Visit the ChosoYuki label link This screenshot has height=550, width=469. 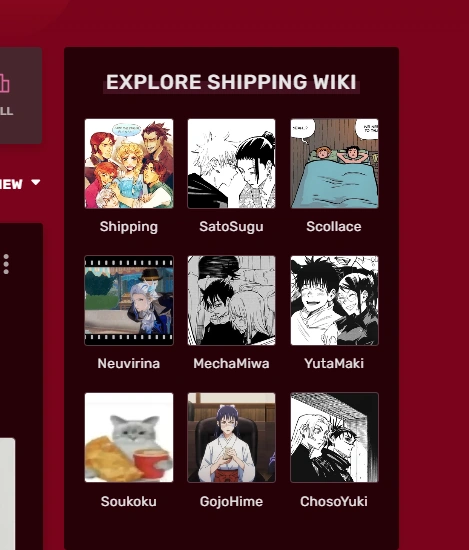pos(334,501)
